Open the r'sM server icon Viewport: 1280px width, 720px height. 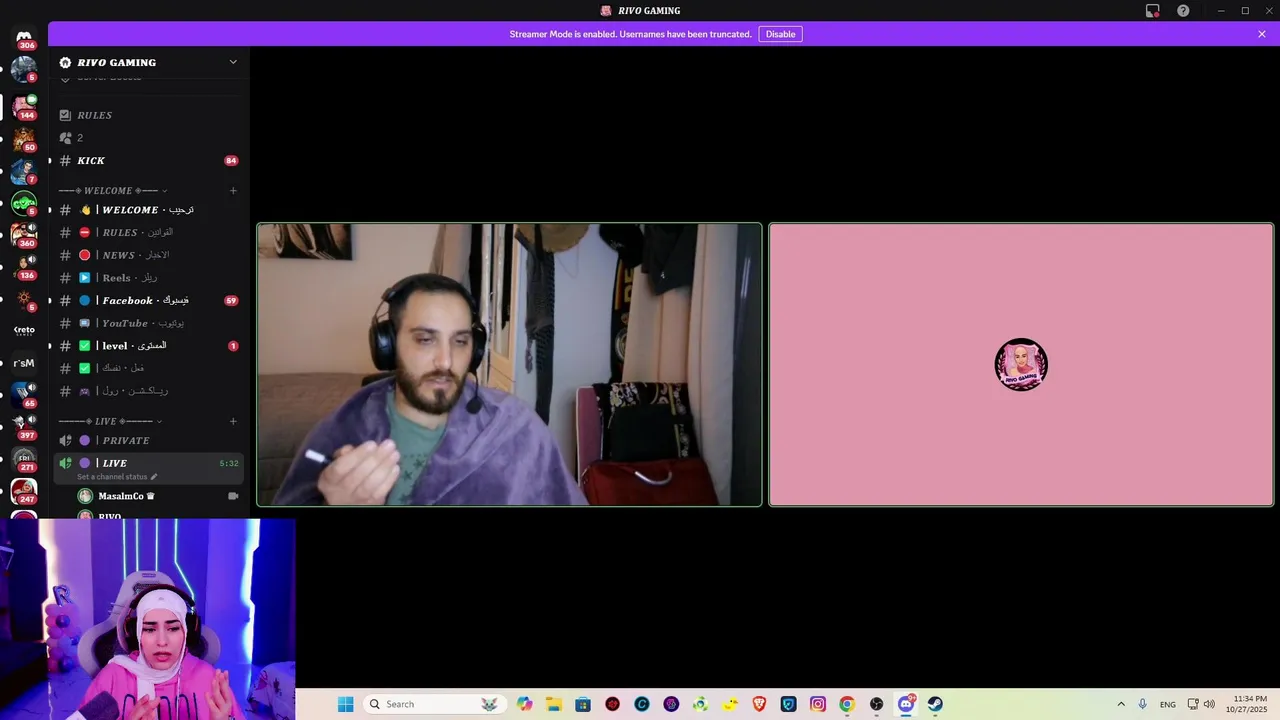click(24, 363)
